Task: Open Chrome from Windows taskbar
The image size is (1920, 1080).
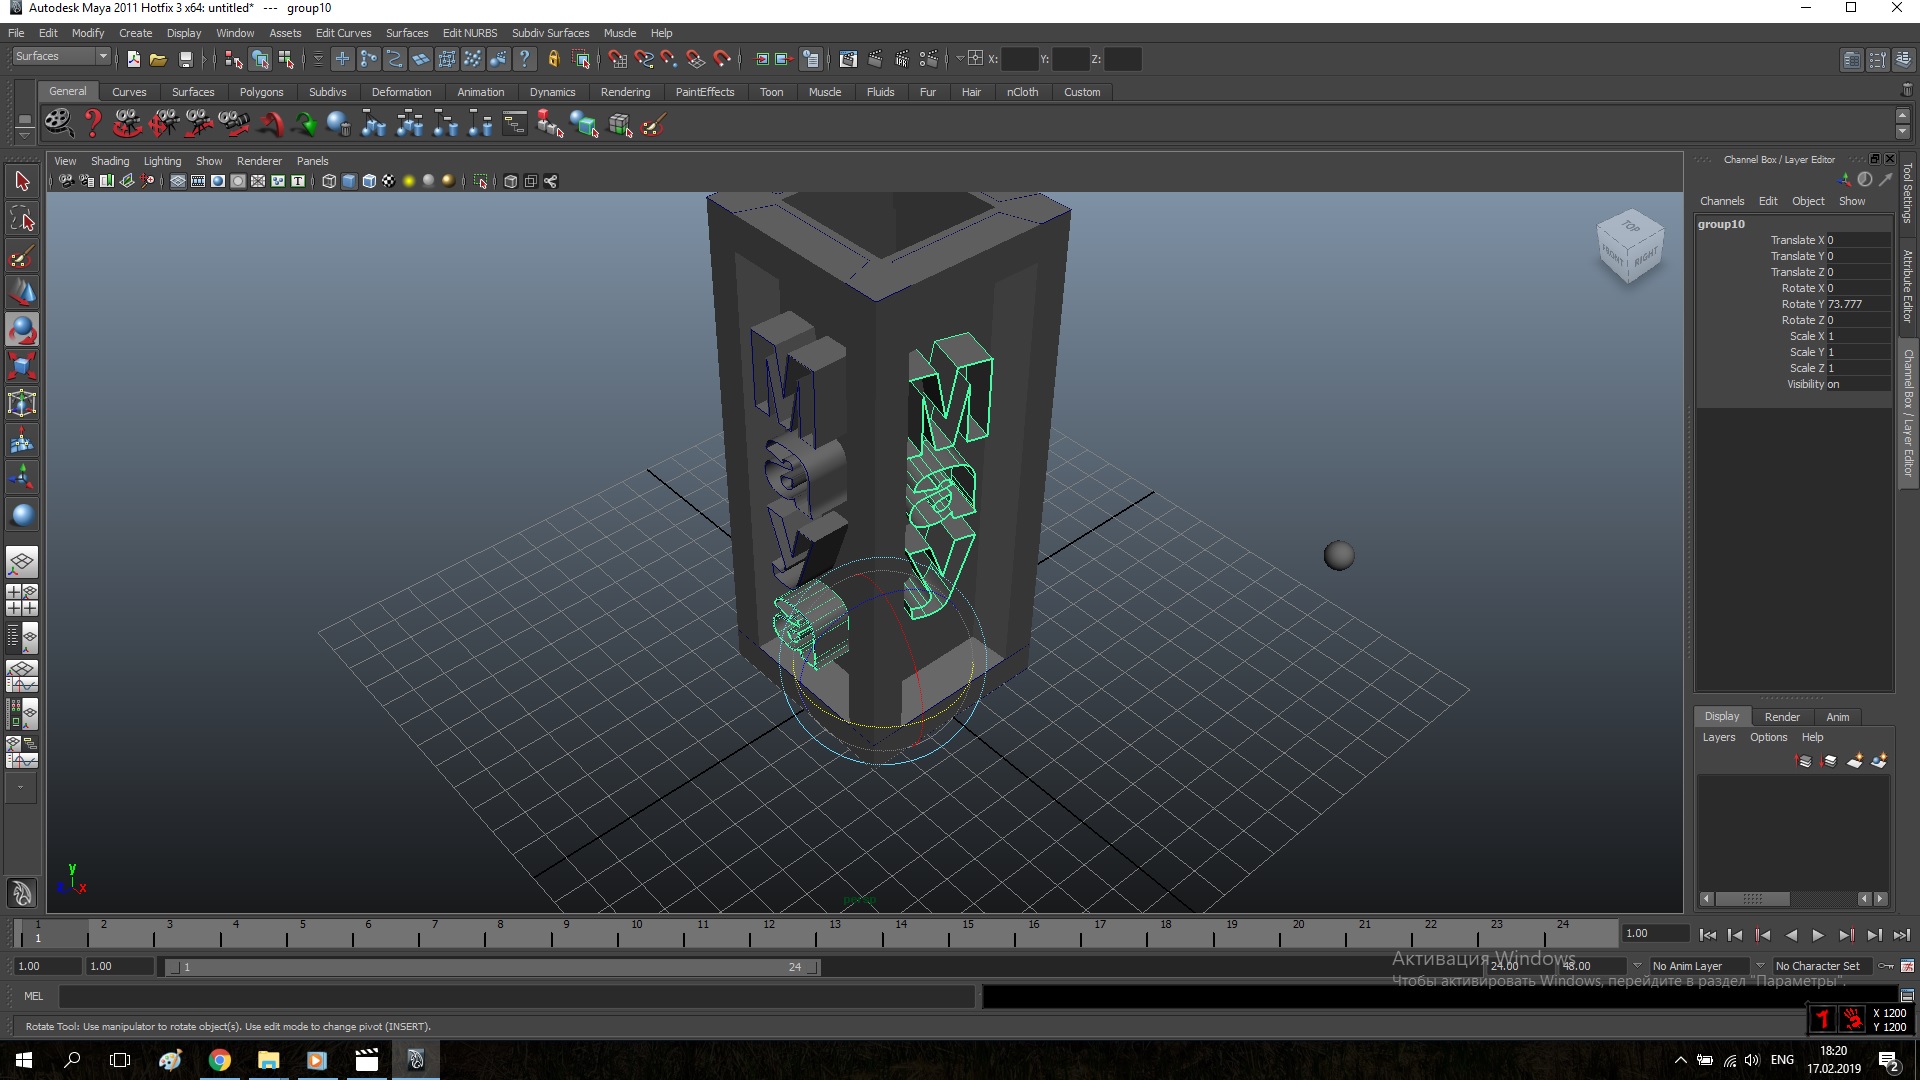Action: pos(219,1060)
